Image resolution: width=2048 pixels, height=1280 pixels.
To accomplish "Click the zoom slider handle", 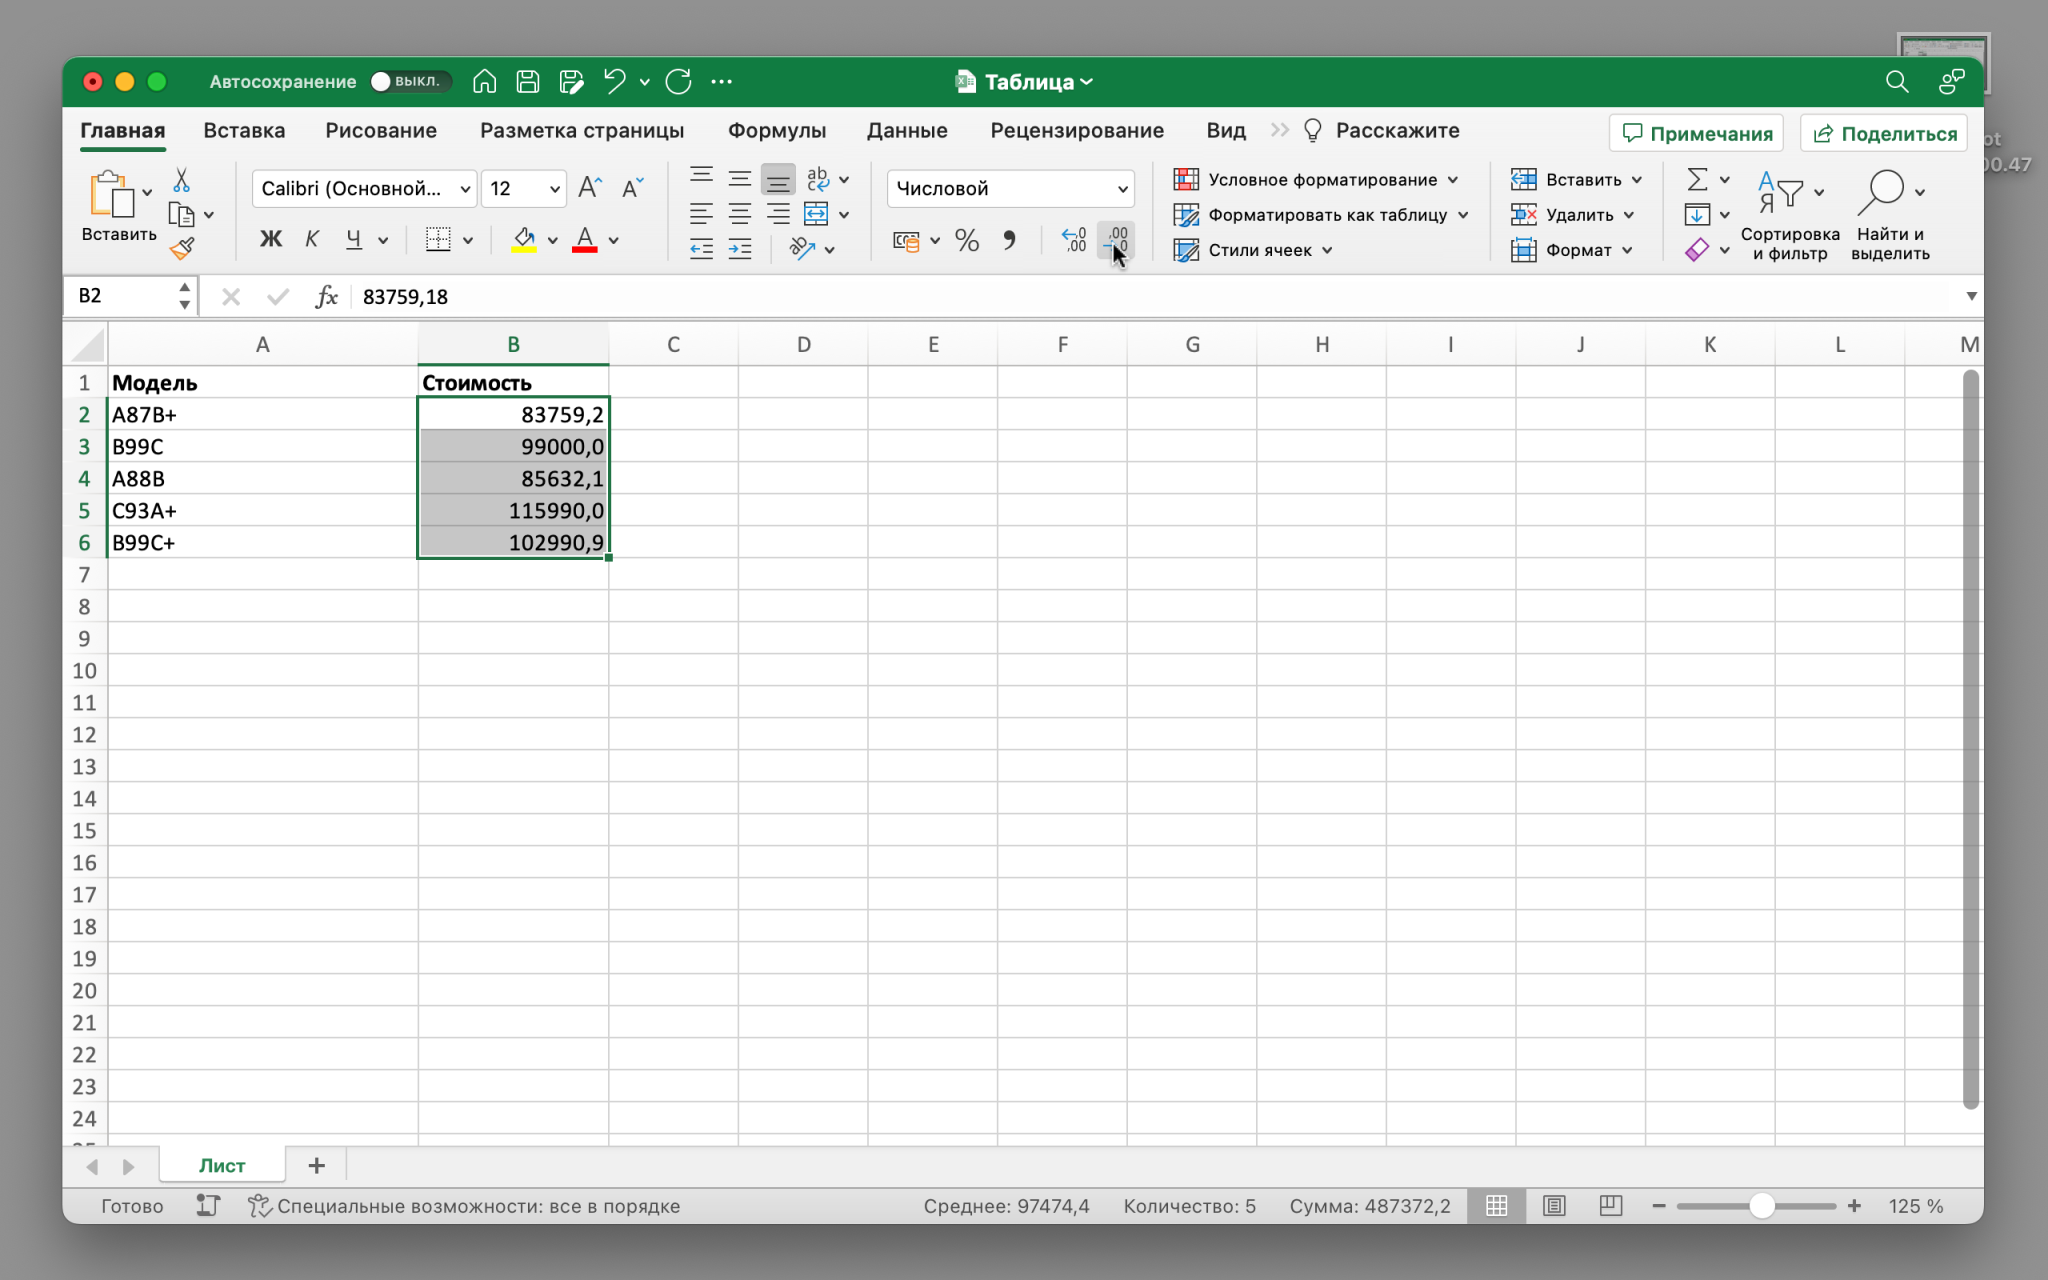I will [1762, 1206].
